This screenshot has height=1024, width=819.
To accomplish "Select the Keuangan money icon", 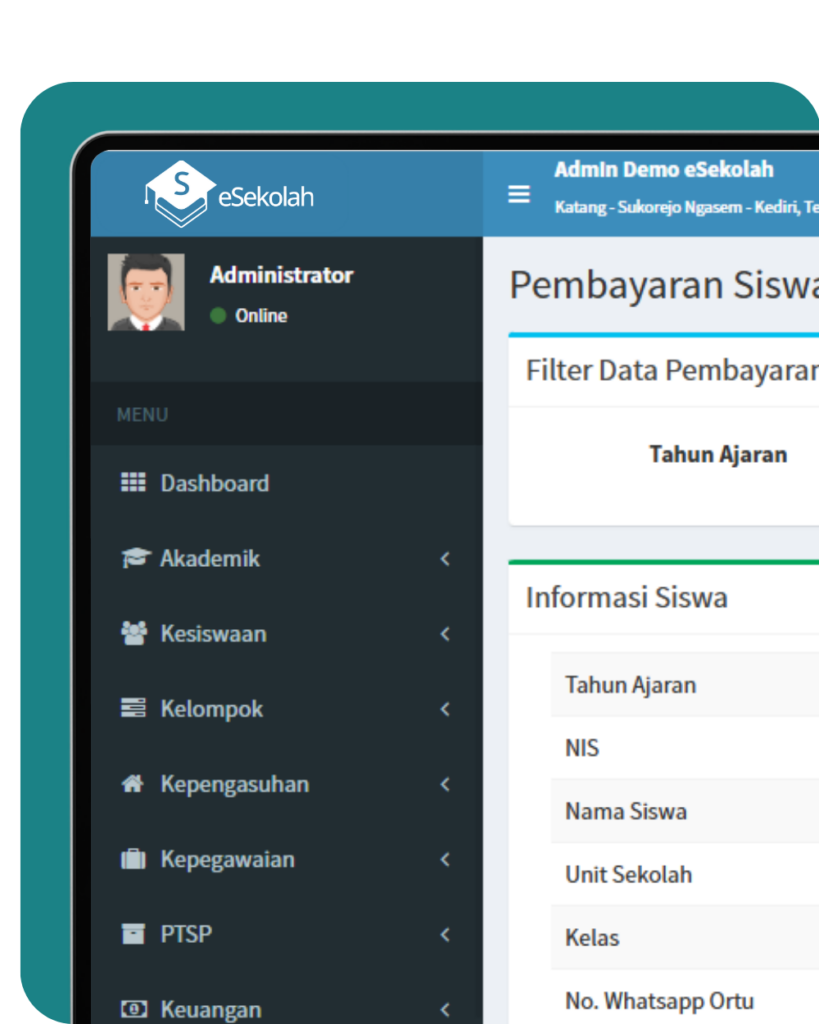I will coord(136,1008).
